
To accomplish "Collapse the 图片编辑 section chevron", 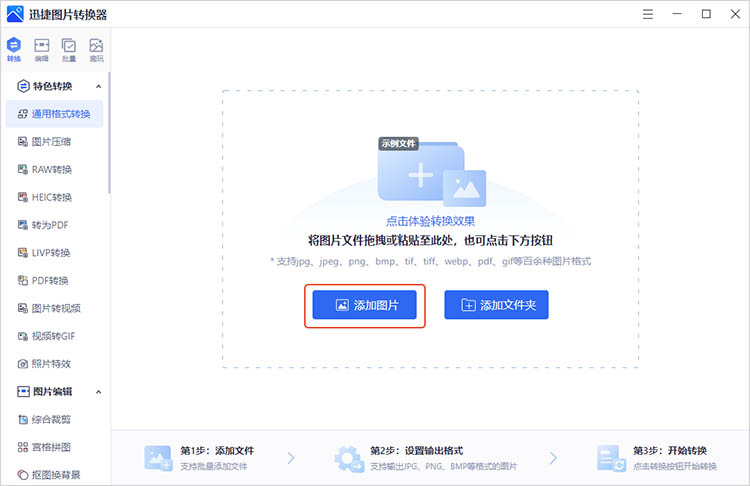I will tap(99, 392).
